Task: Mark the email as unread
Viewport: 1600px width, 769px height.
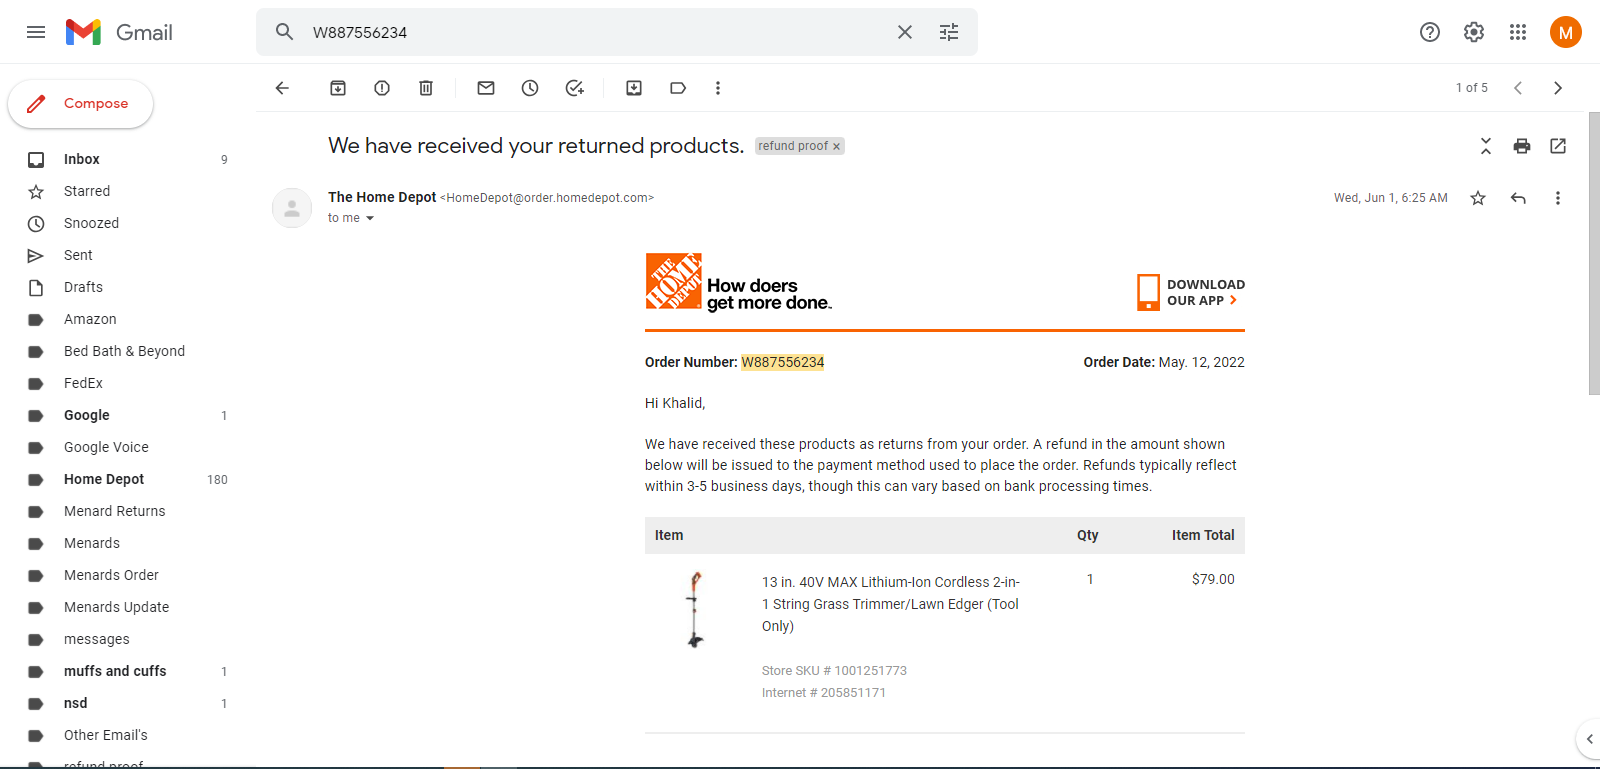Action: click(486, 88)
